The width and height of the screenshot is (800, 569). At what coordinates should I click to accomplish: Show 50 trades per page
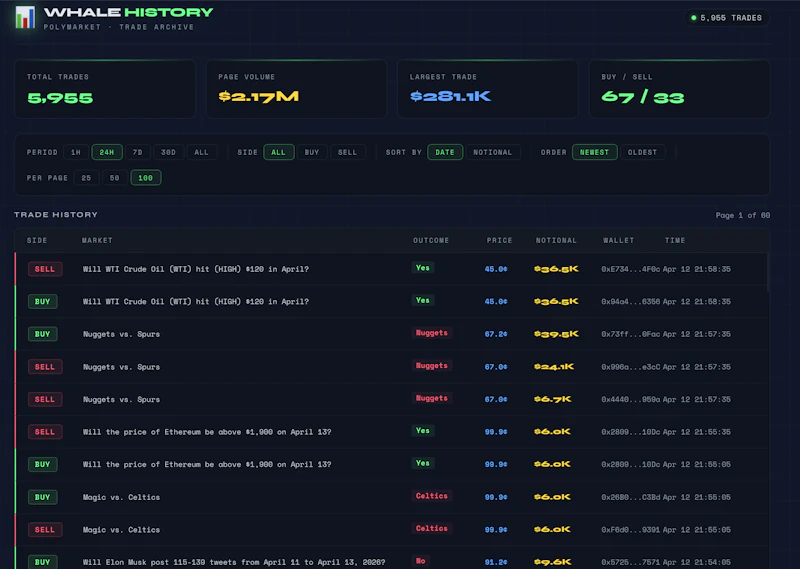point(114,178)
